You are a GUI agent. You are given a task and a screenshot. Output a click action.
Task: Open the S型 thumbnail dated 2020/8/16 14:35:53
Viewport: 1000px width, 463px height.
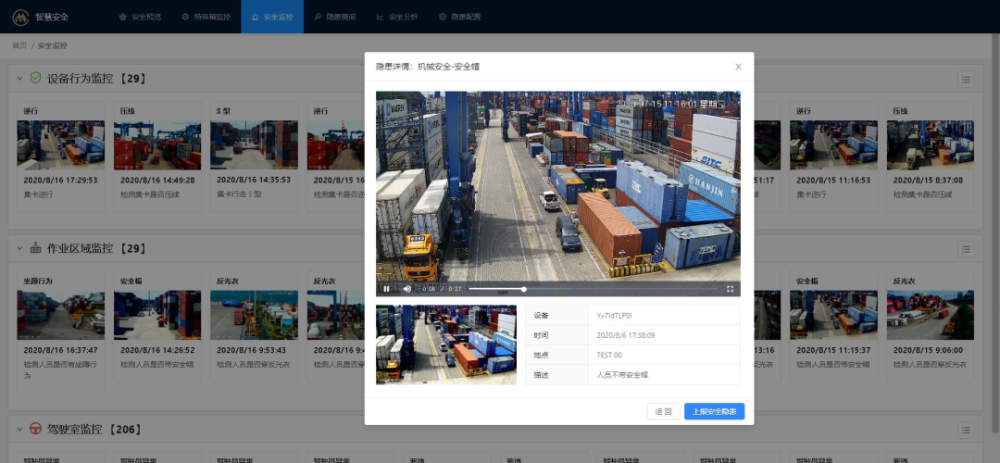click(254, 145)
